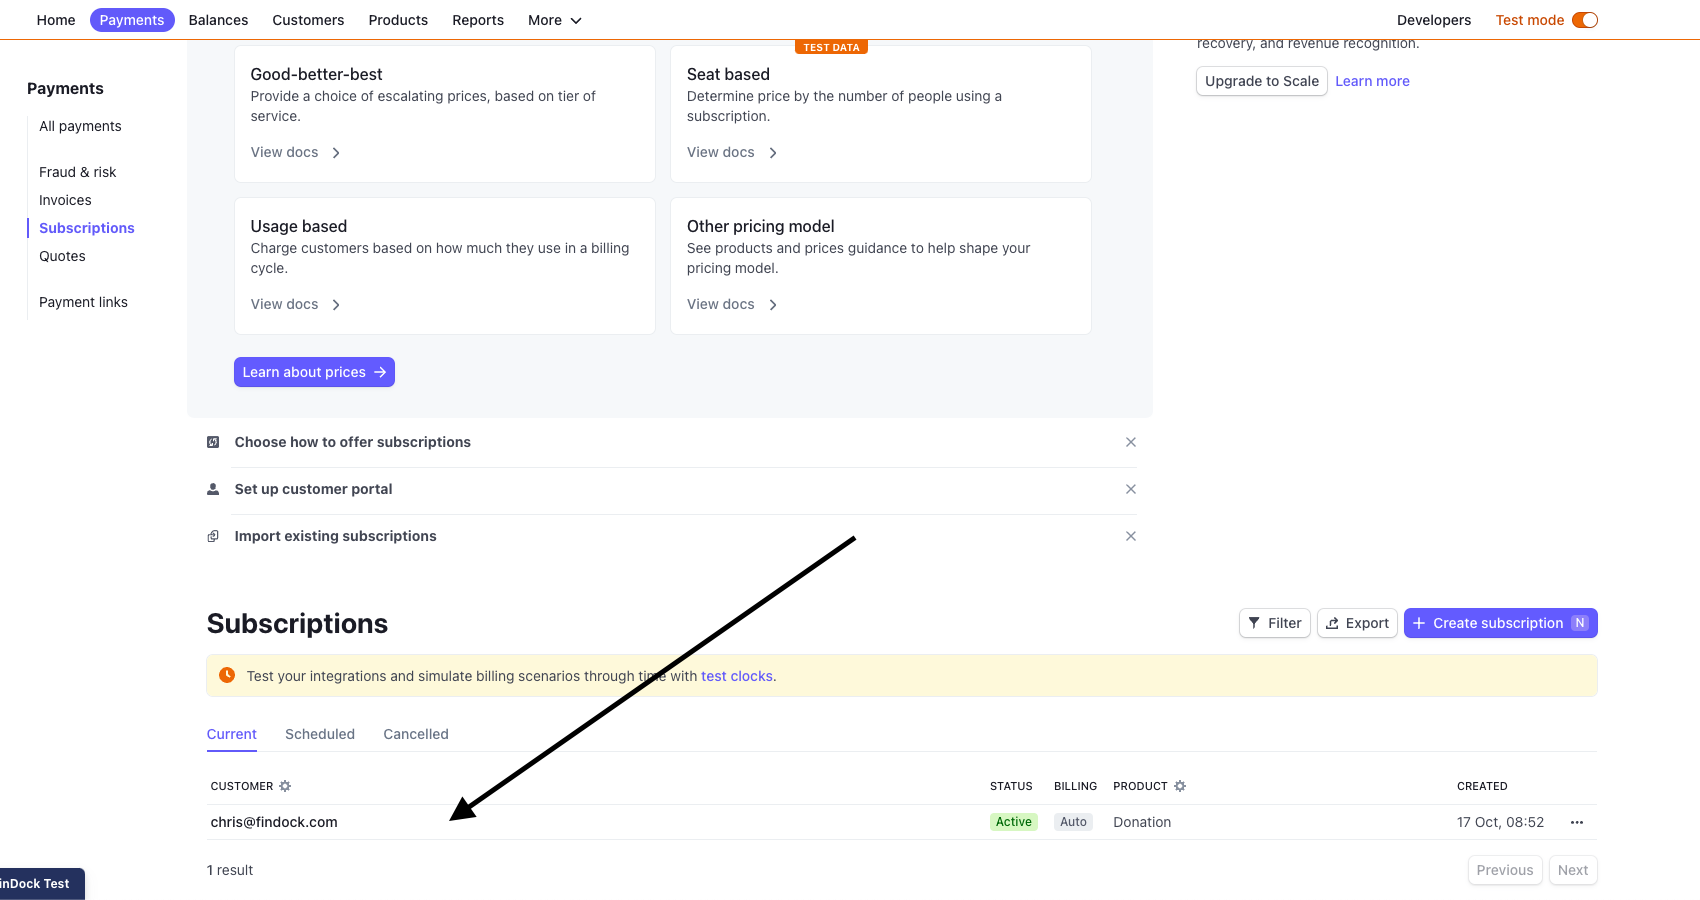
Task: Click the clock icon in the test banner
Action: pyautogui.click(x=227, y=675)
